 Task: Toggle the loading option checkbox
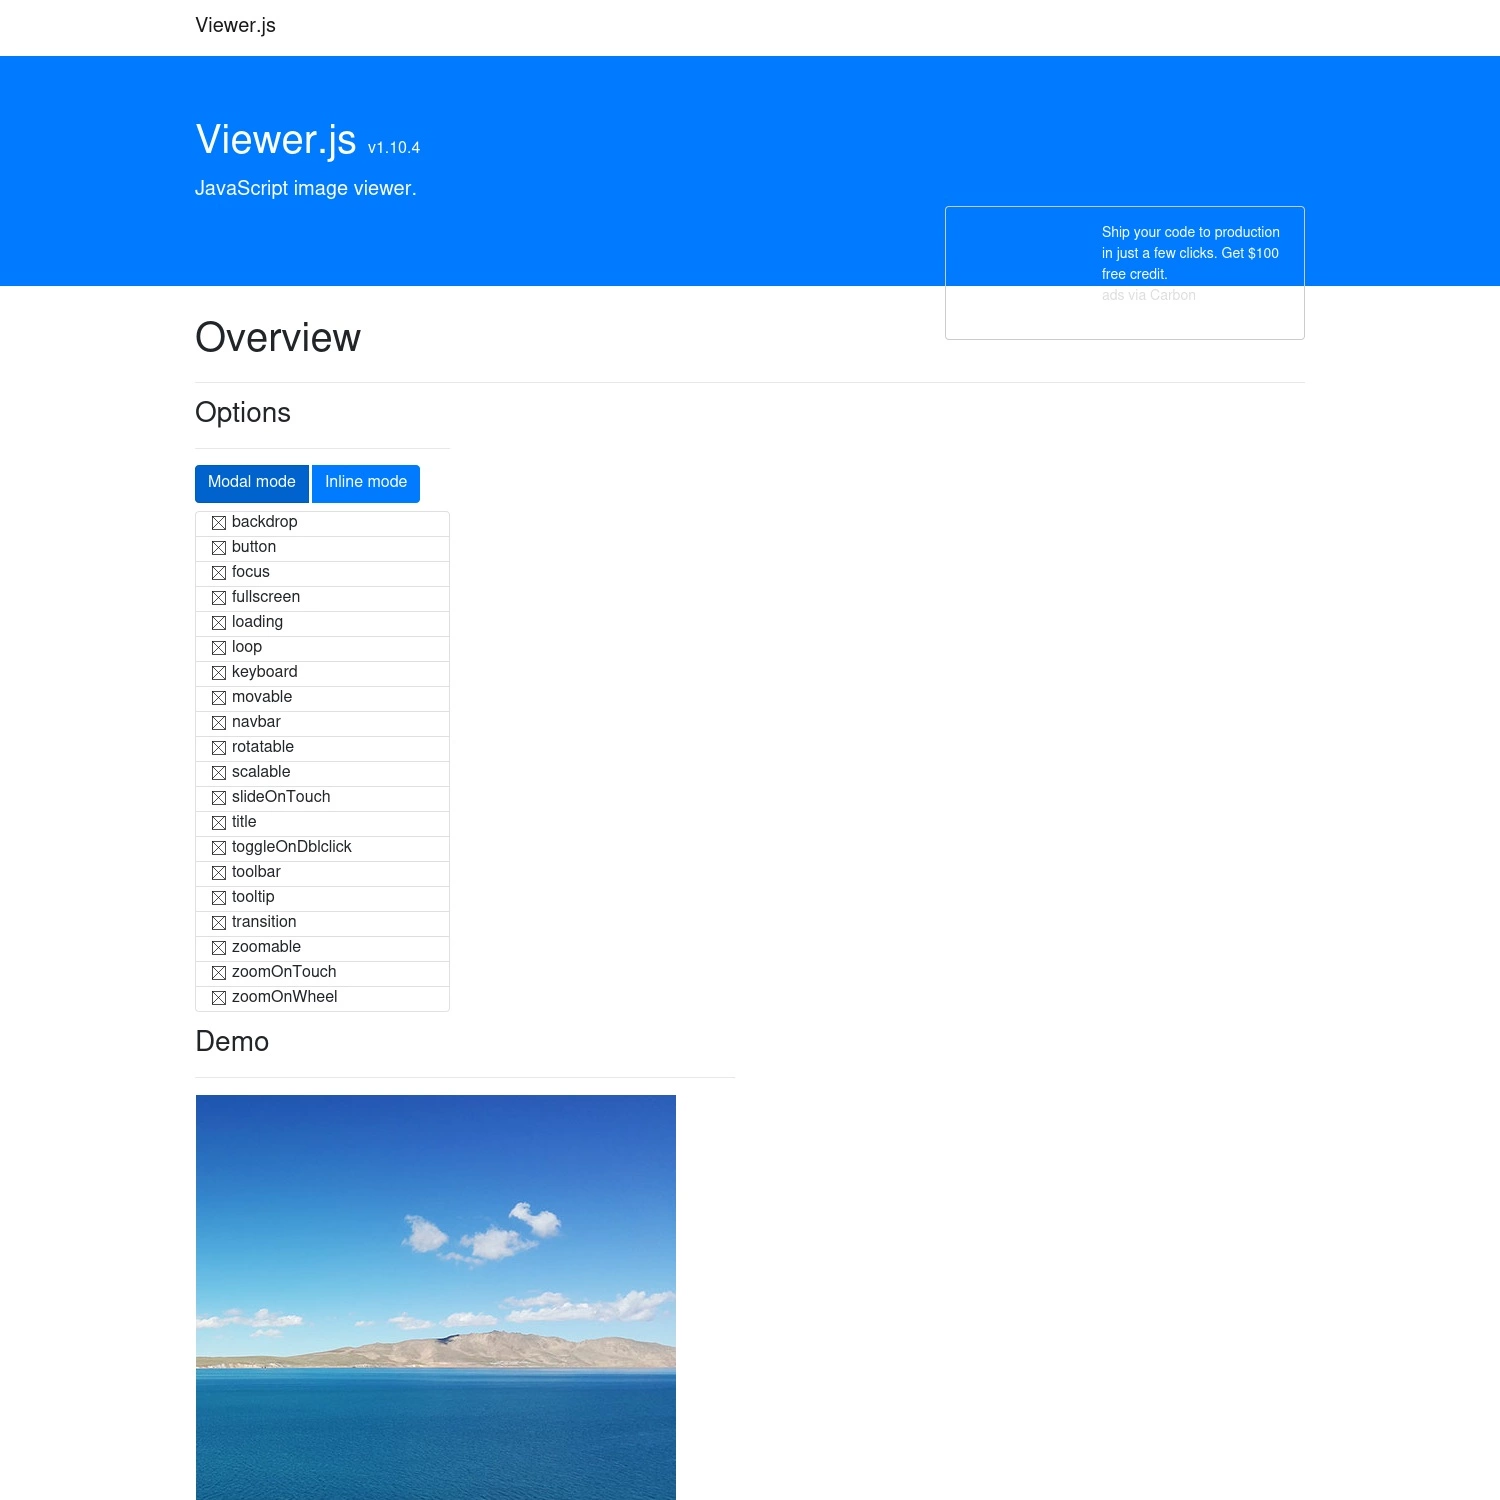click(x=219, y=623)
